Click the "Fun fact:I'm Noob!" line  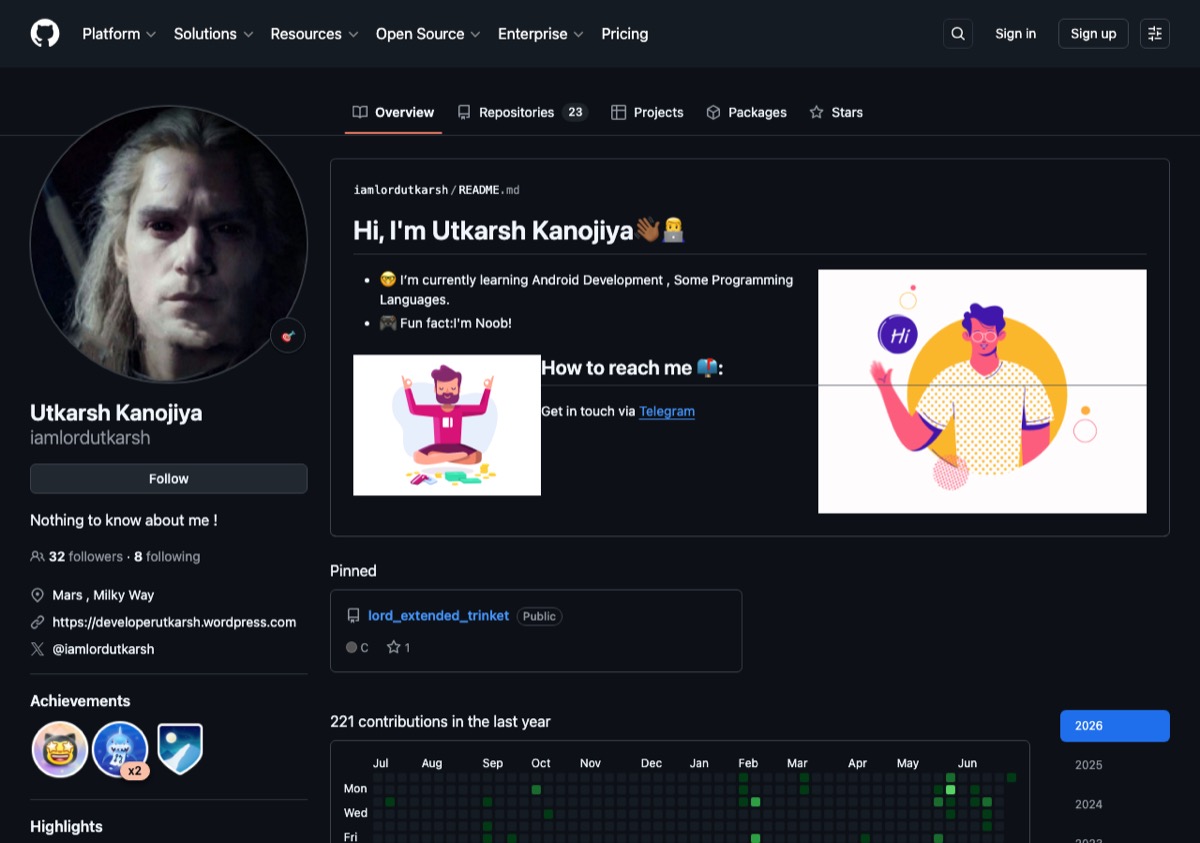[446, 323]
